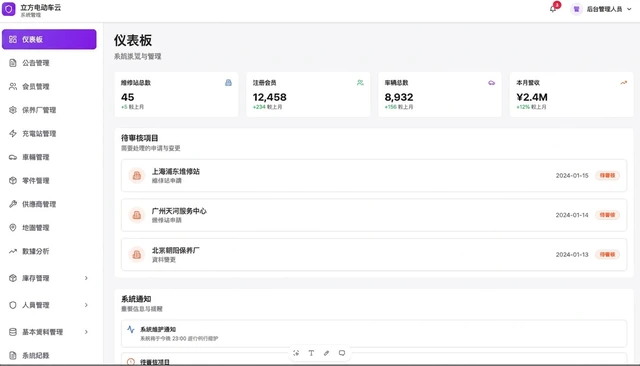Open the 系统维护通知 notice
The image size is (640, 366).
tap(374, 334)
